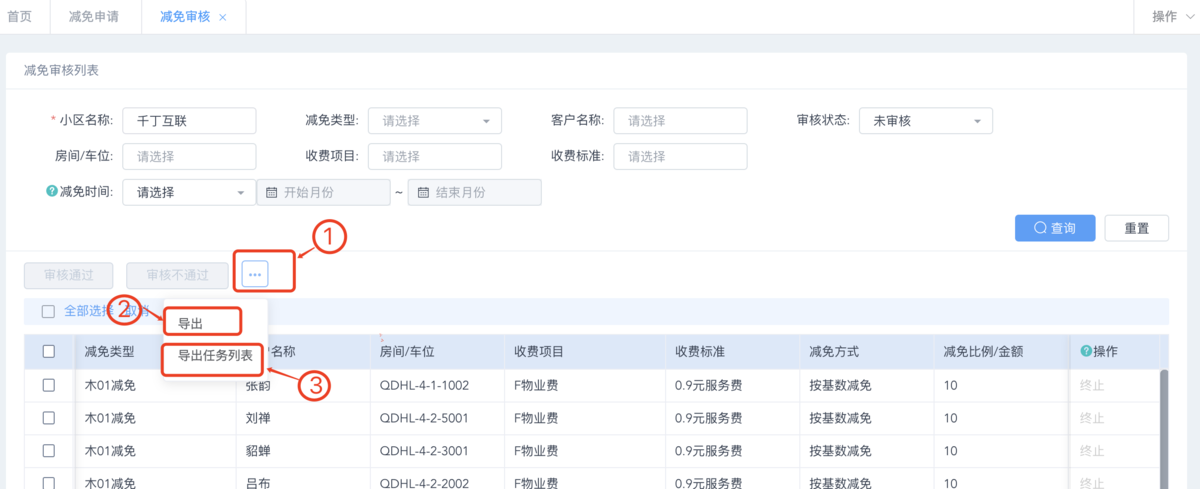Click the 减免审核列表 panel title
1200x489 pixels.
(x=61, y=70)
